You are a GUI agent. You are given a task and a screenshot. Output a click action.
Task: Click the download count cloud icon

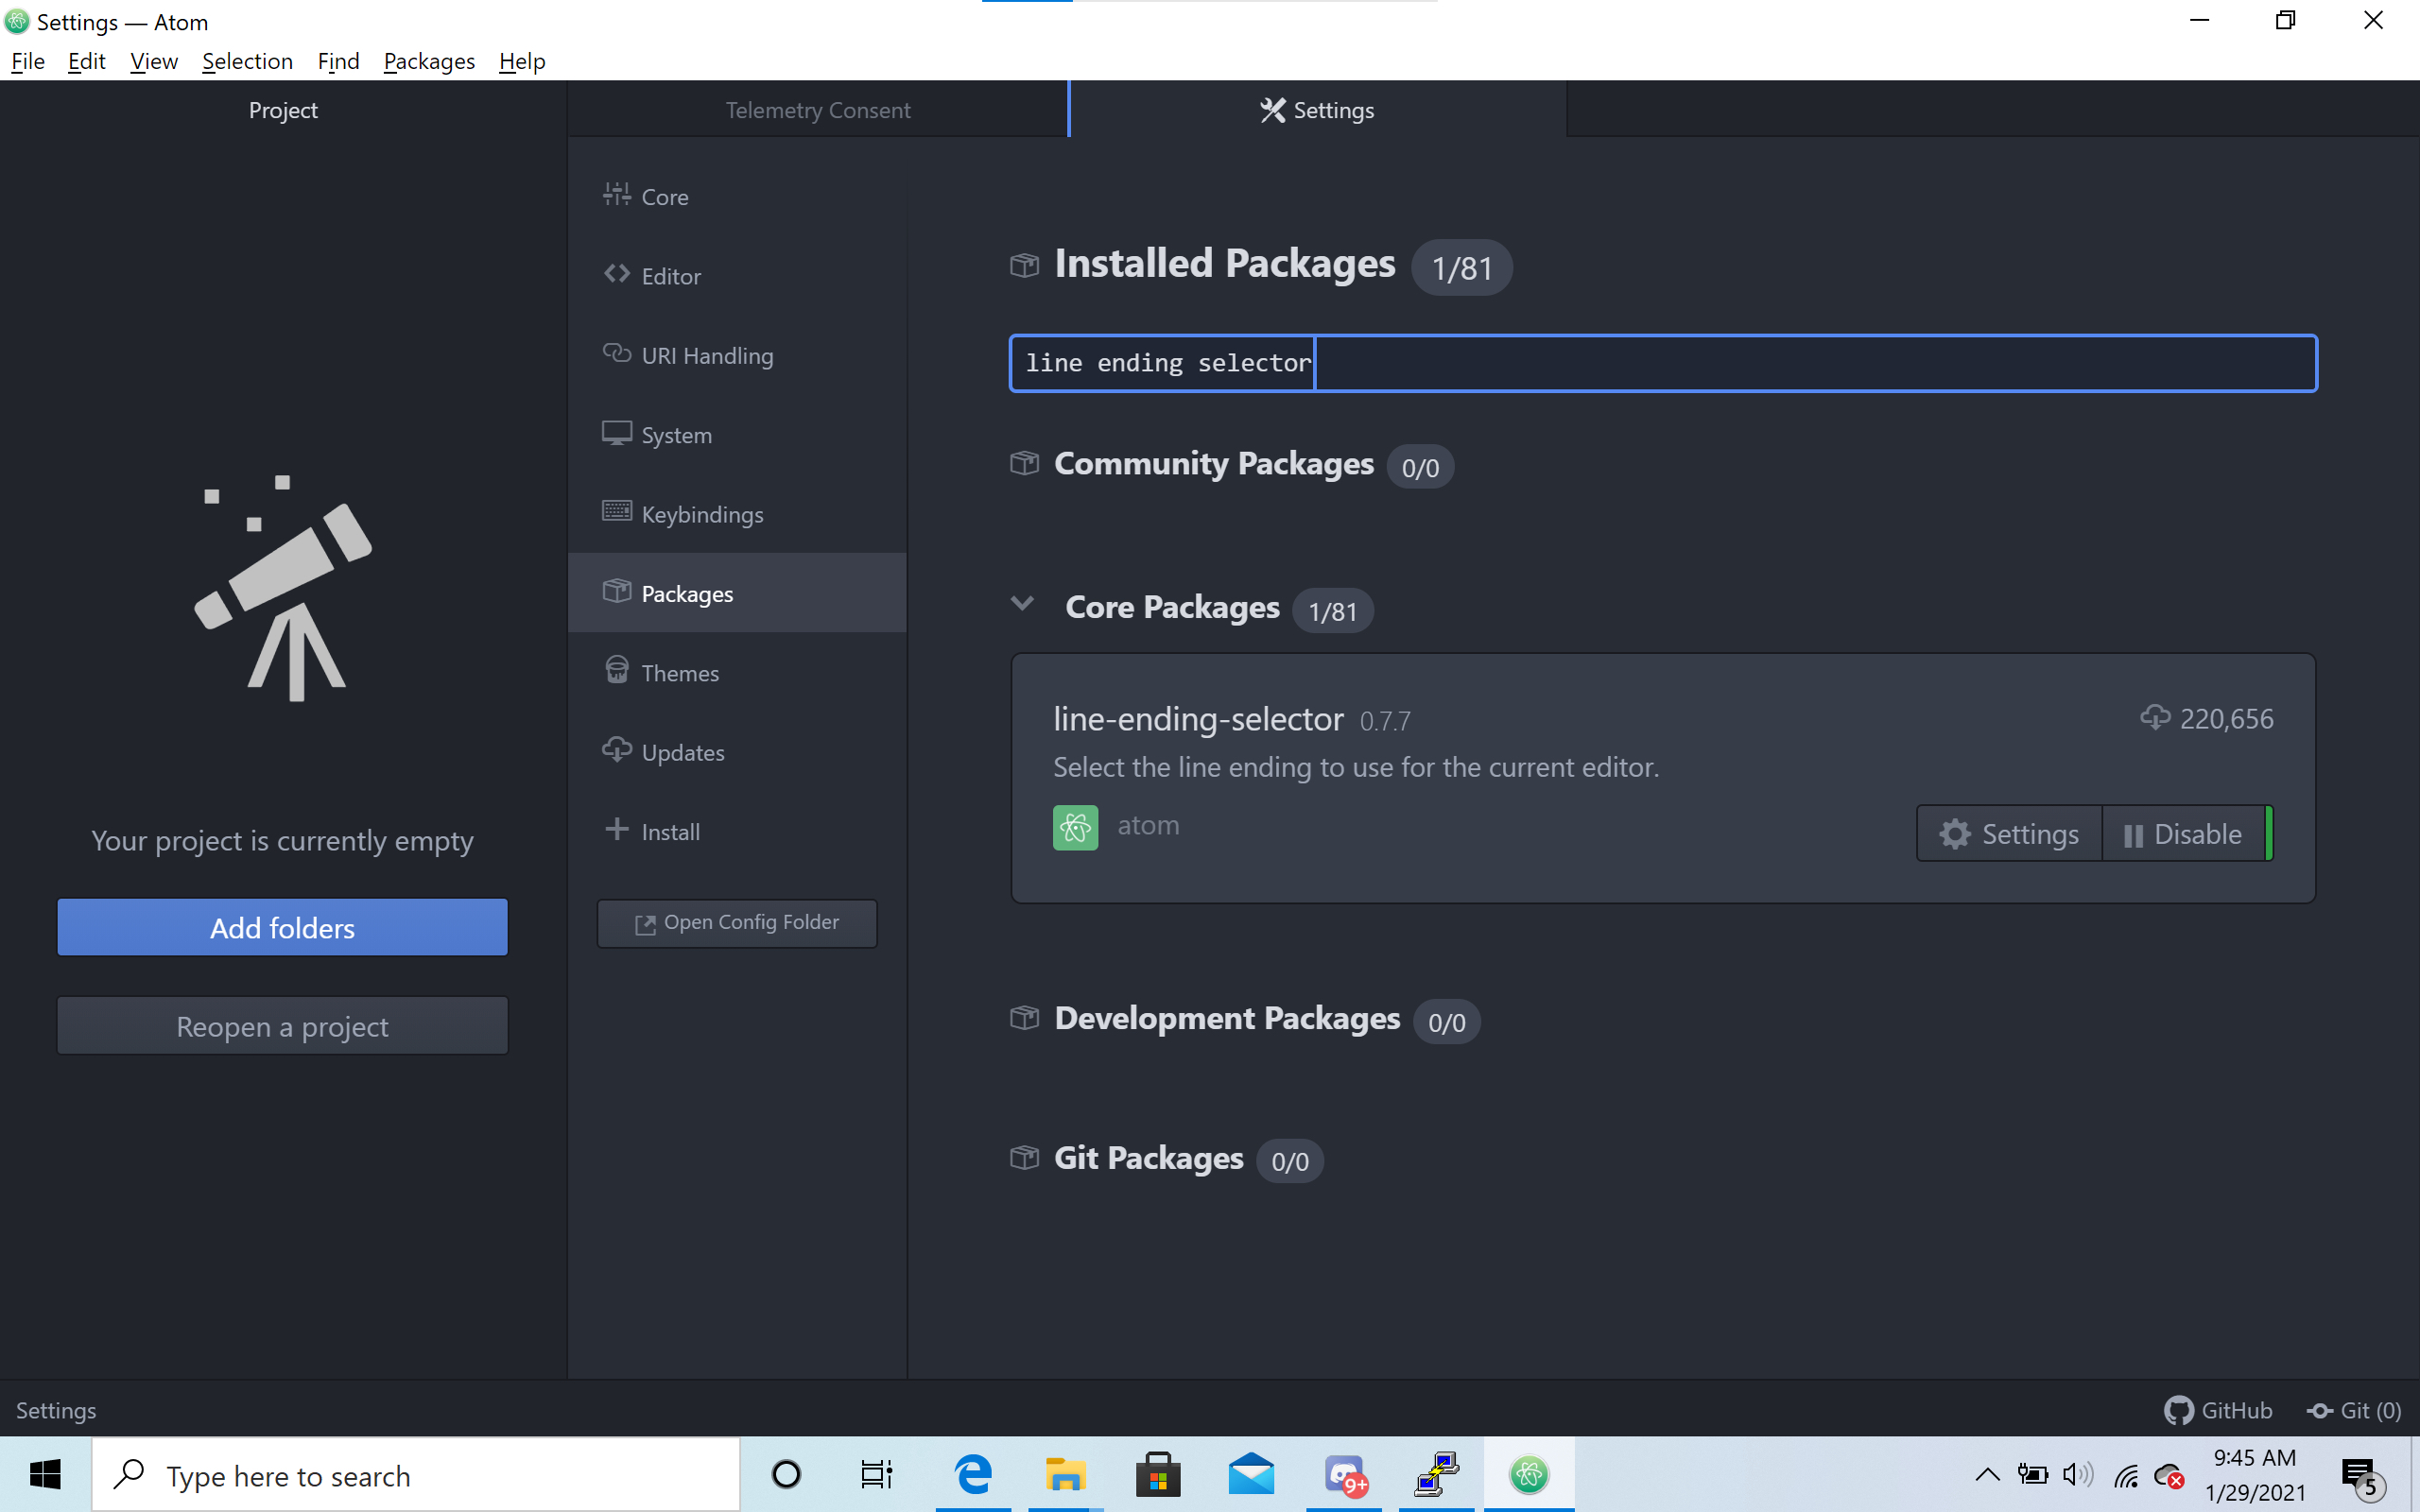click(2155, 718)
